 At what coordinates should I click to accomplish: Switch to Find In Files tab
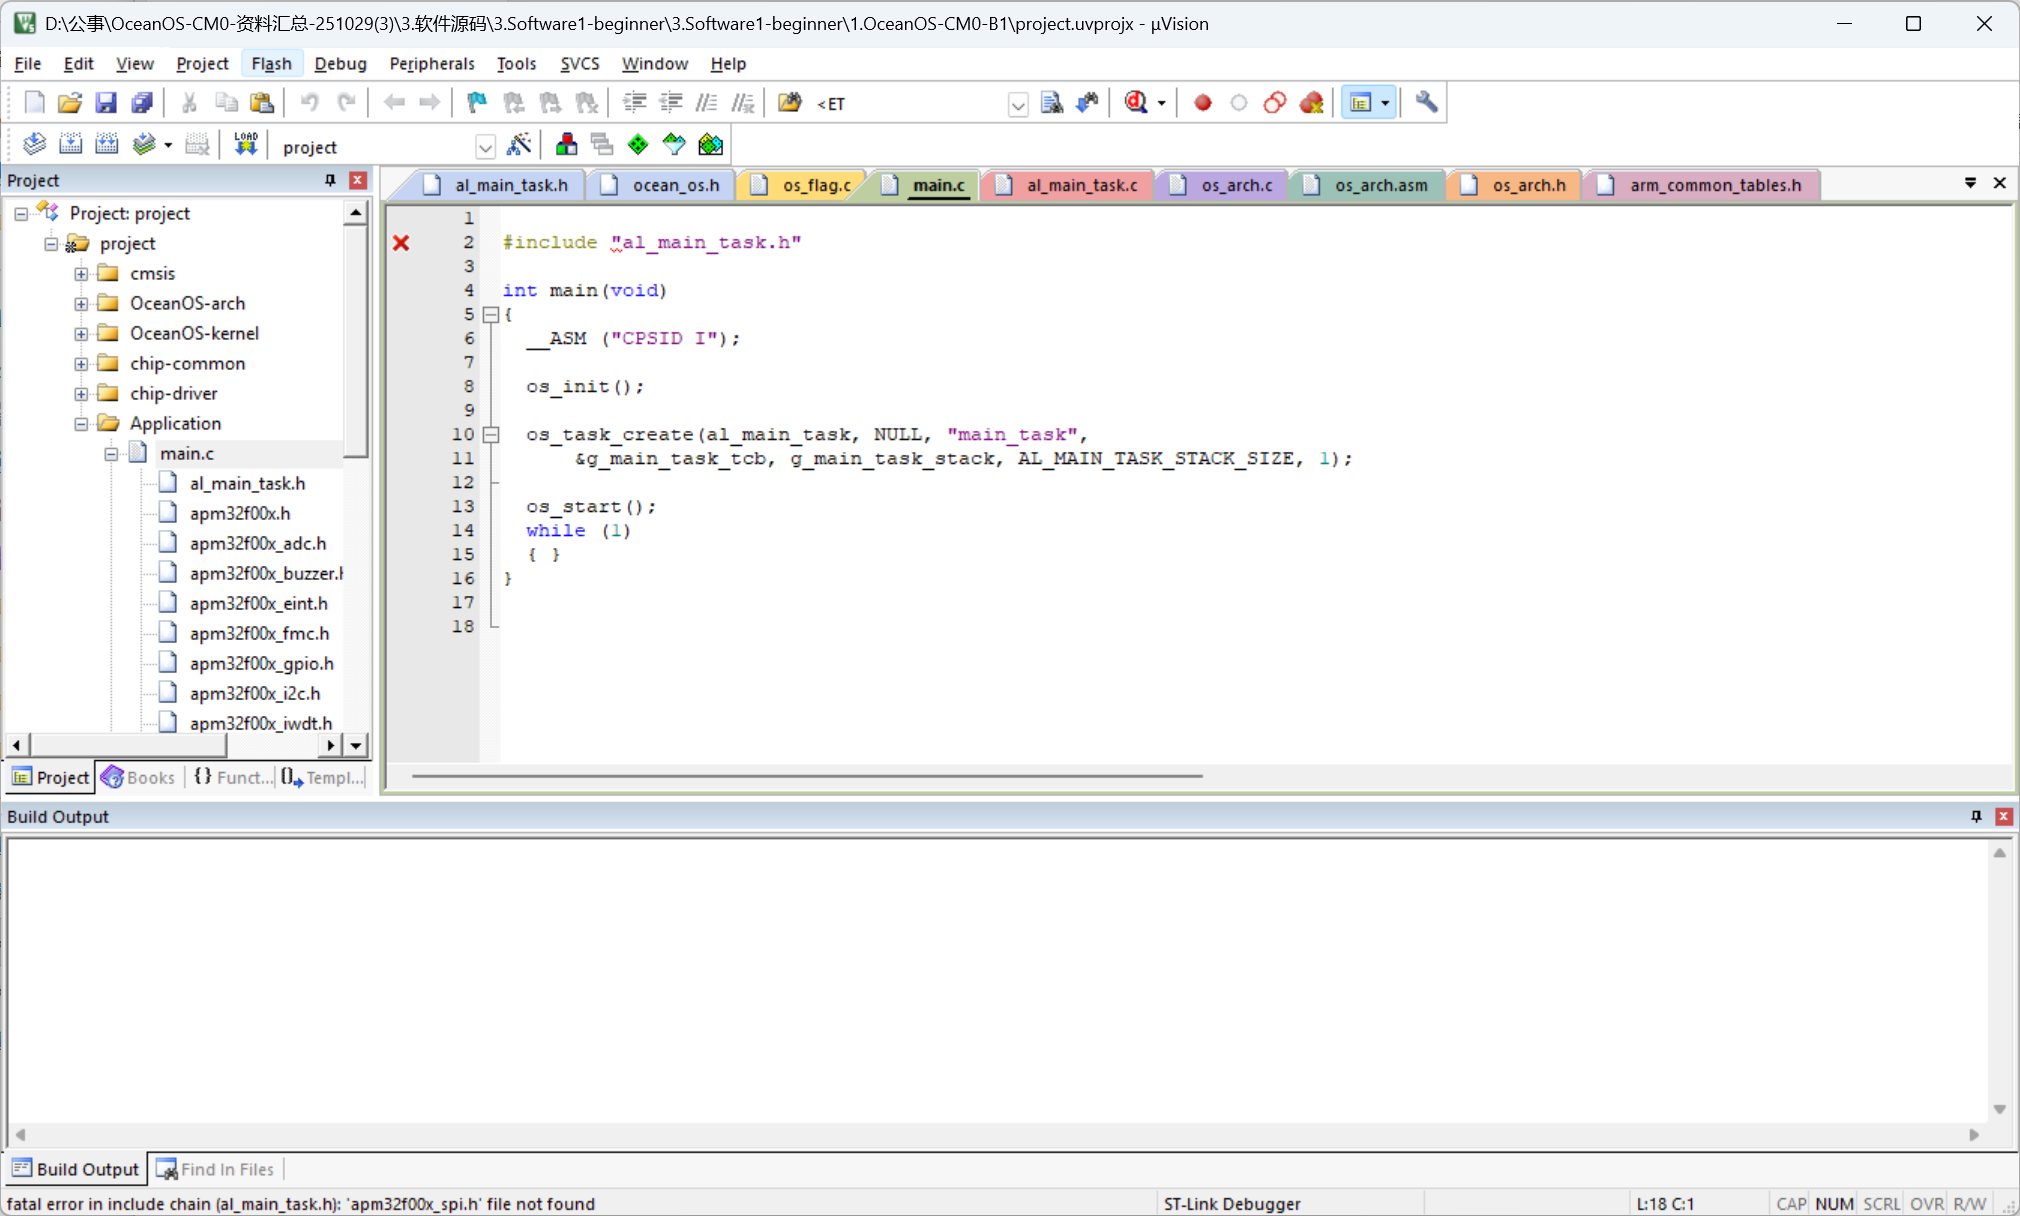pyautogui.click(x=216, y=1169)
